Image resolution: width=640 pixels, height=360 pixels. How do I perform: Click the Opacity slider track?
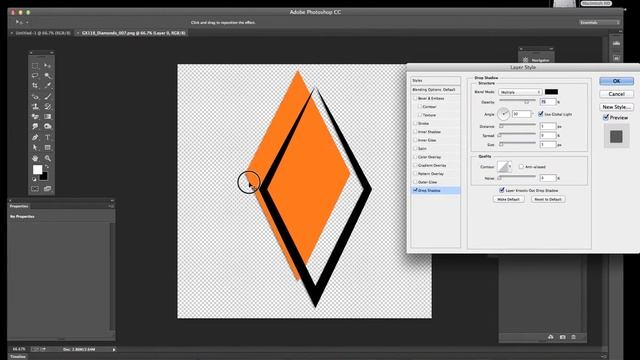point(518,100)
